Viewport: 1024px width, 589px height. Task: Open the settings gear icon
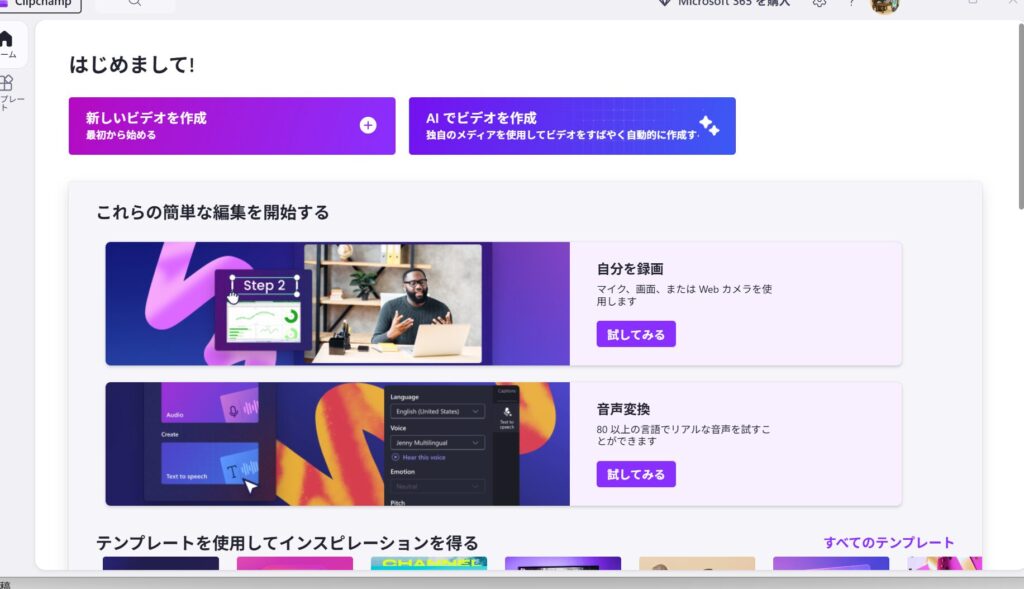pyautogui.click(x=820, y=5)
